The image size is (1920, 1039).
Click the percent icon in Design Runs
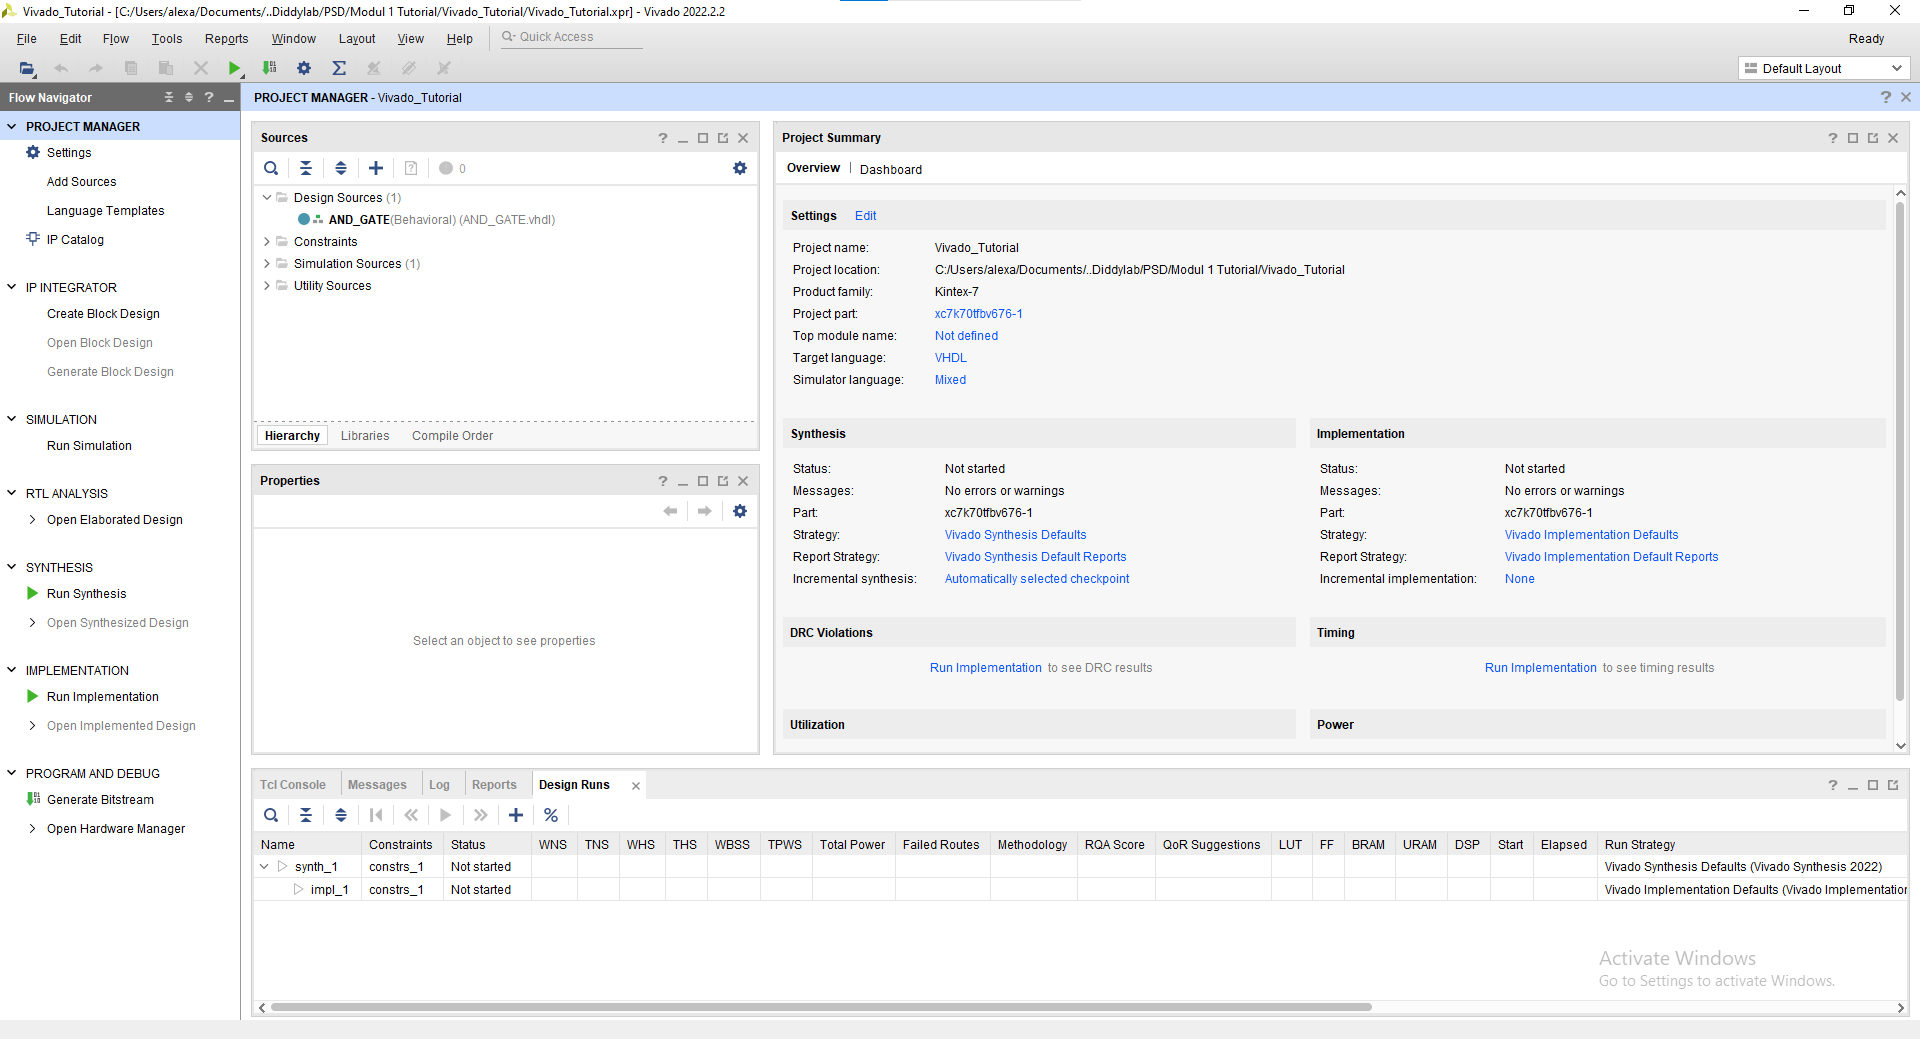click(551, 815)
